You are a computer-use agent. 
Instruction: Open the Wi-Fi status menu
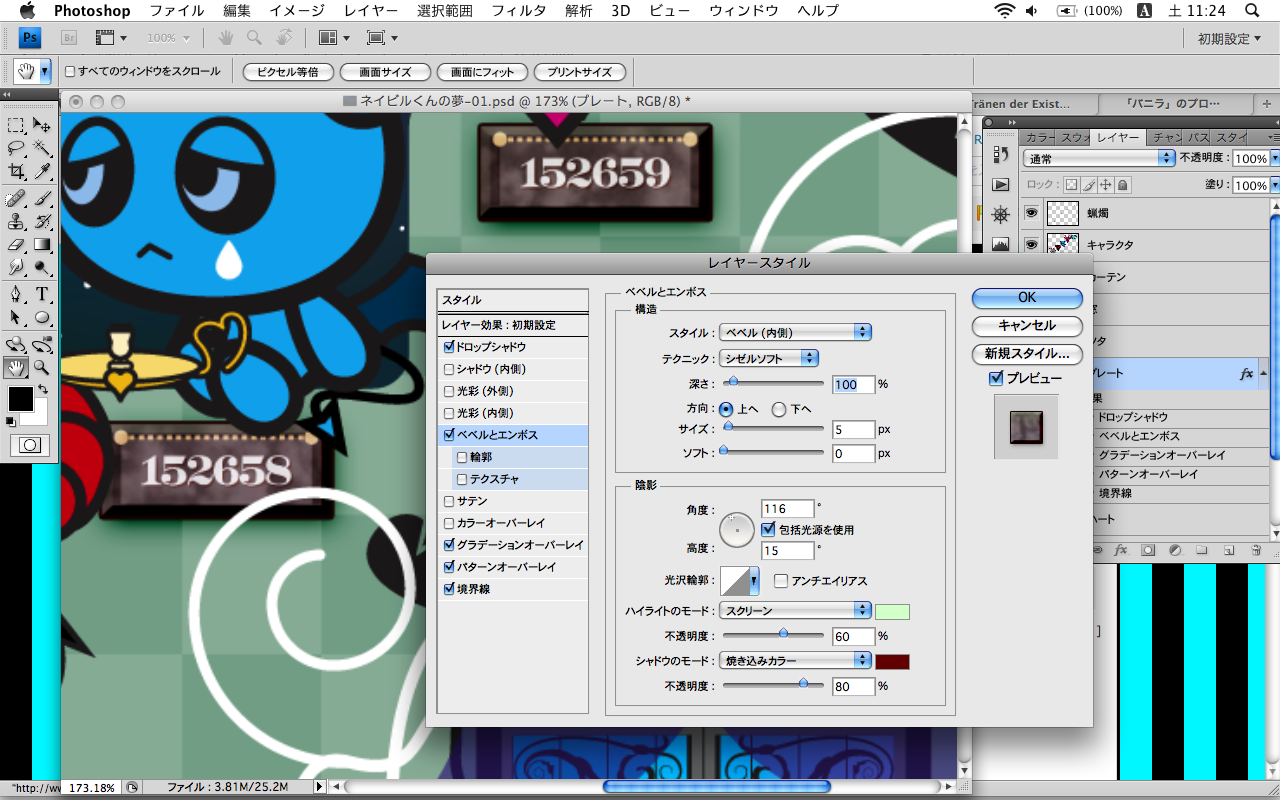click(x=1004, y=11)
